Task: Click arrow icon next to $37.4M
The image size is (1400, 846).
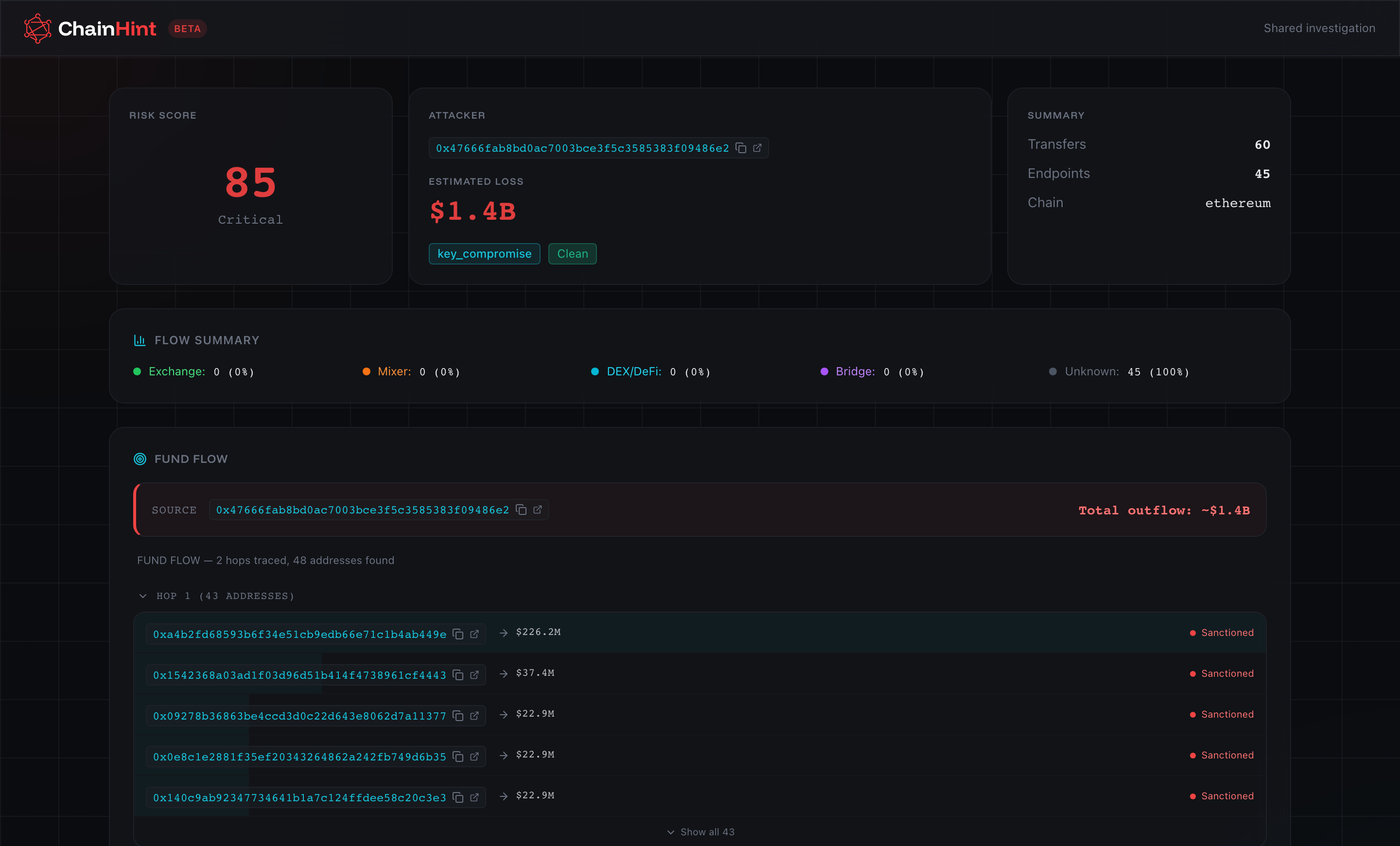Action: tap(504, 674)
